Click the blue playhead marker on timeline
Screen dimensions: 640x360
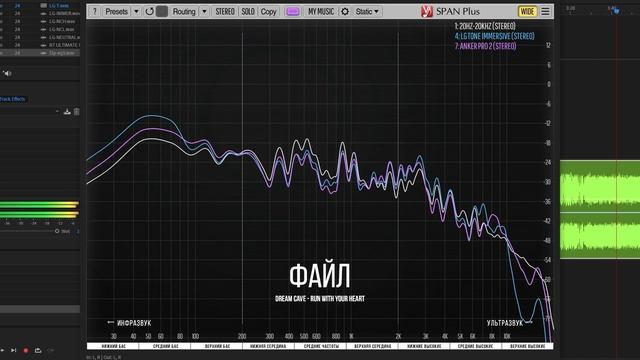(616, 11)
